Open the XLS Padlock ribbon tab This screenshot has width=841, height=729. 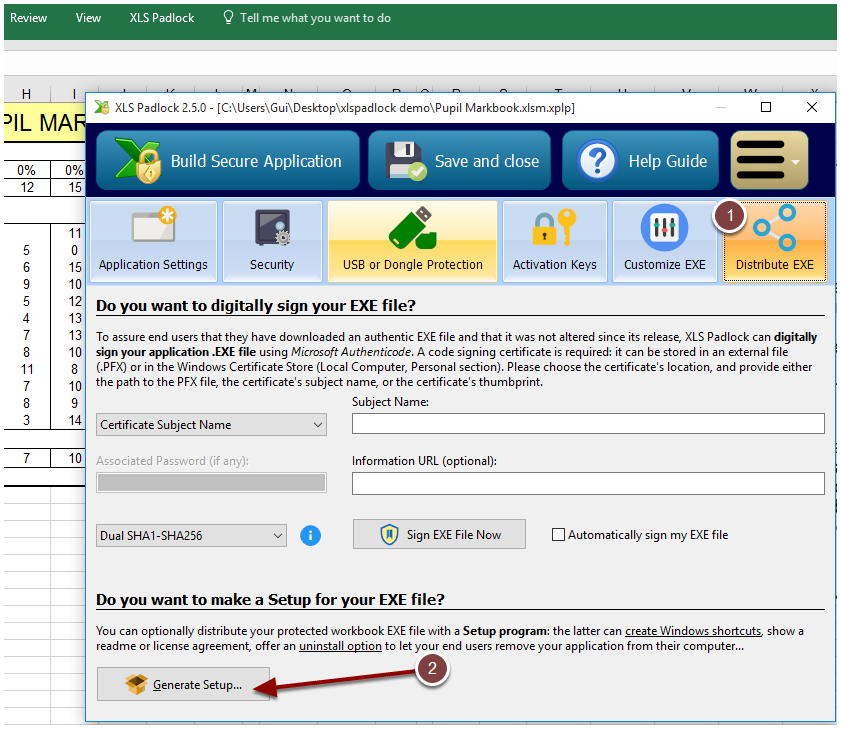coord(162,18)
